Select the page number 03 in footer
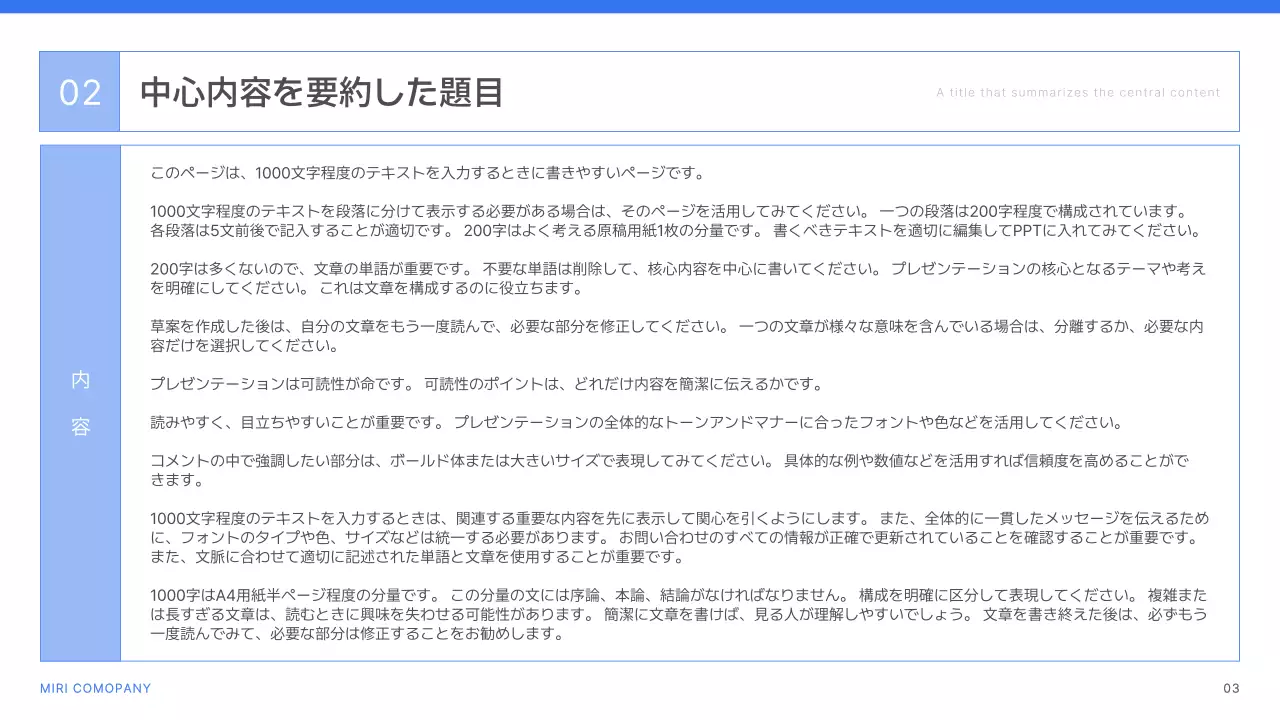The image size is (1280, 720). click(x=1231, y=688)
